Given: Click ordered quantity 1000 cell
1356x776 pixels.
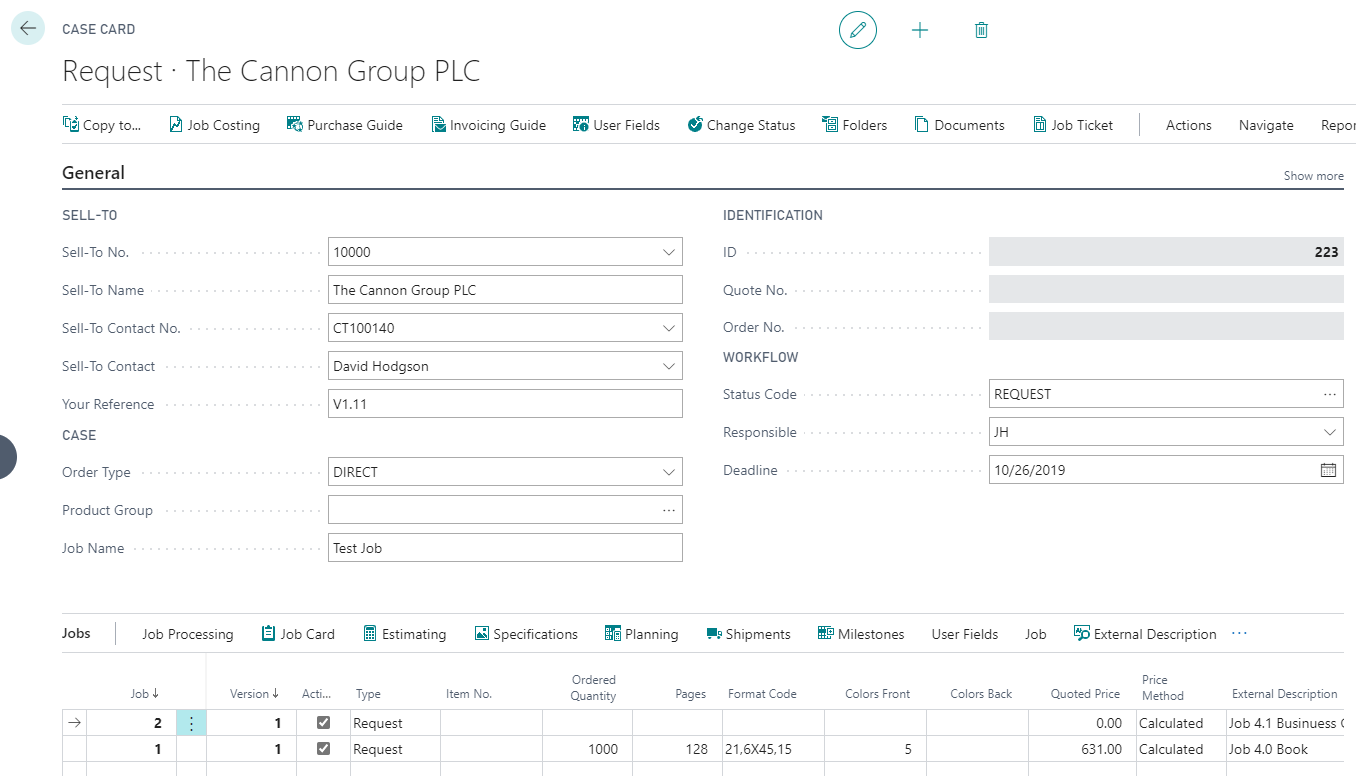Looking at the screenshot, I should click(x=587, y=749).
